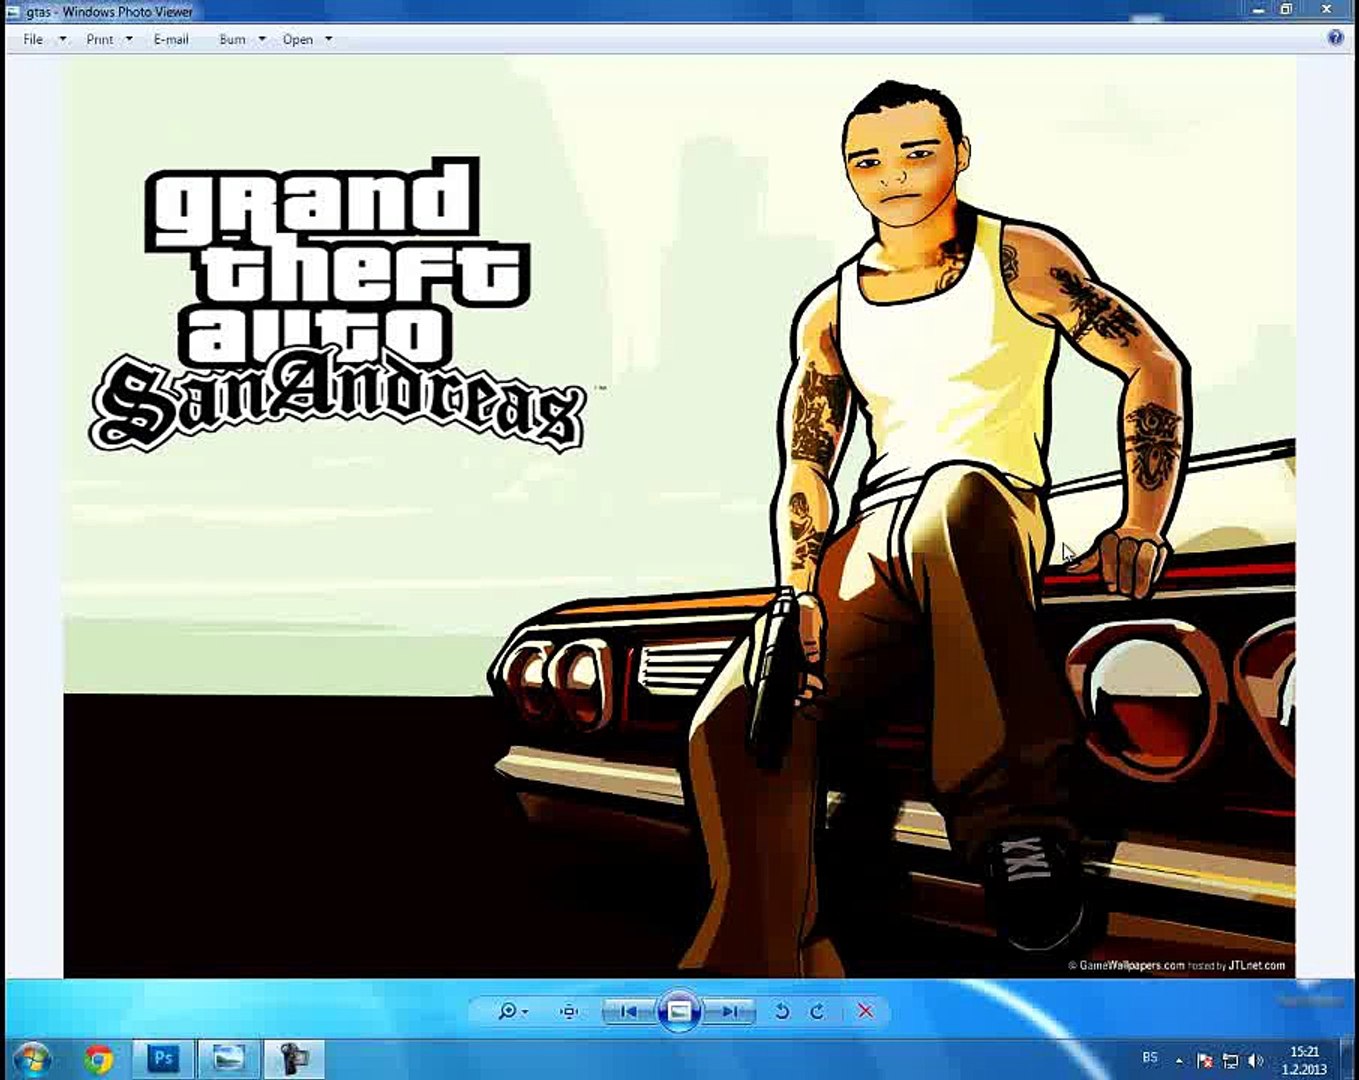The height and width of the screenshot is (1080, 1359).
Task: Open the camera recorder taskbar app
Action: click(x=293, y=1058)
